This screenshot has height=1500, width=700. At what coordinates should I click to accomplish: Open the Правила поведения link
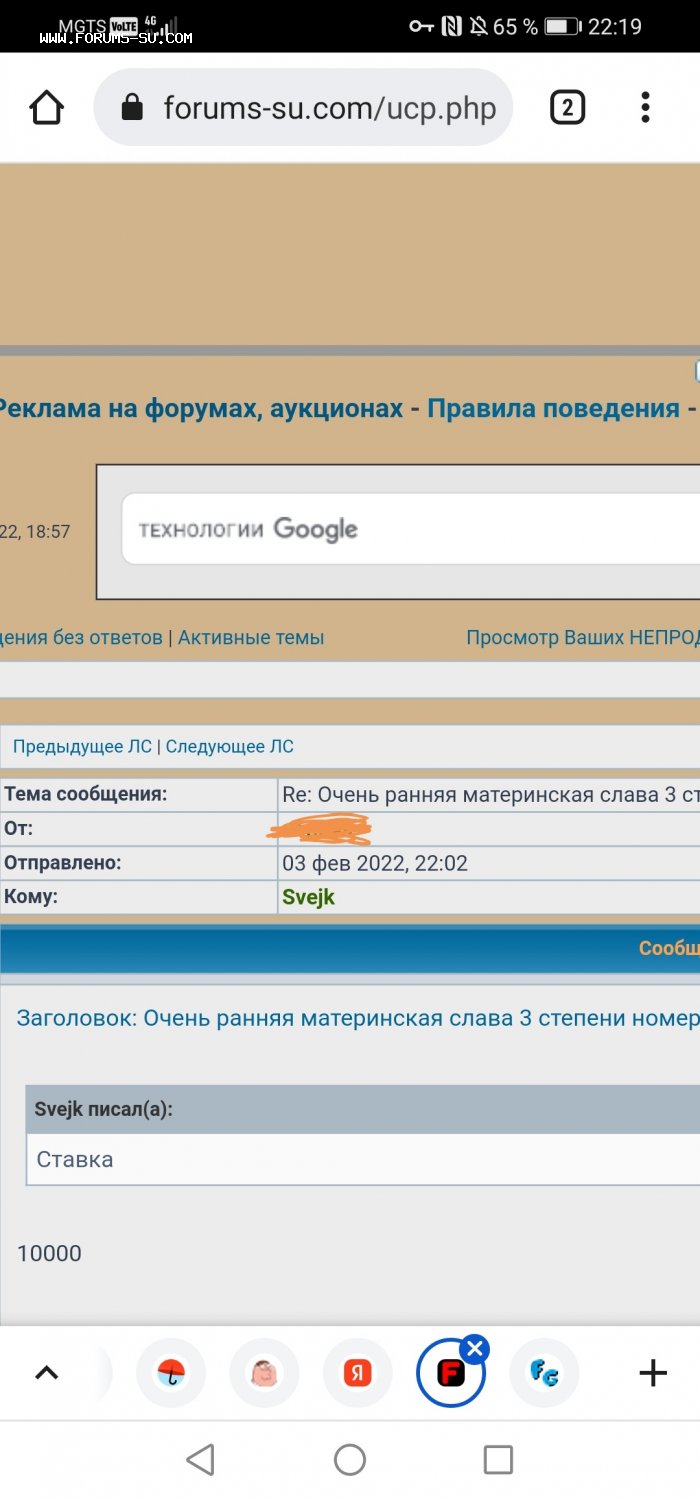[x=553, y=408]
